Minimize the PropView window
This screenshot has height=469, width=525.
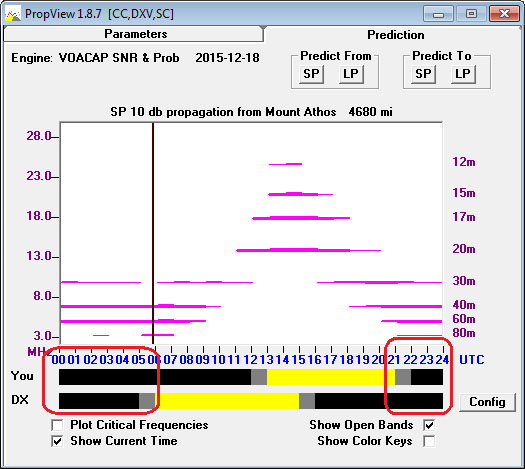[438, 14]
